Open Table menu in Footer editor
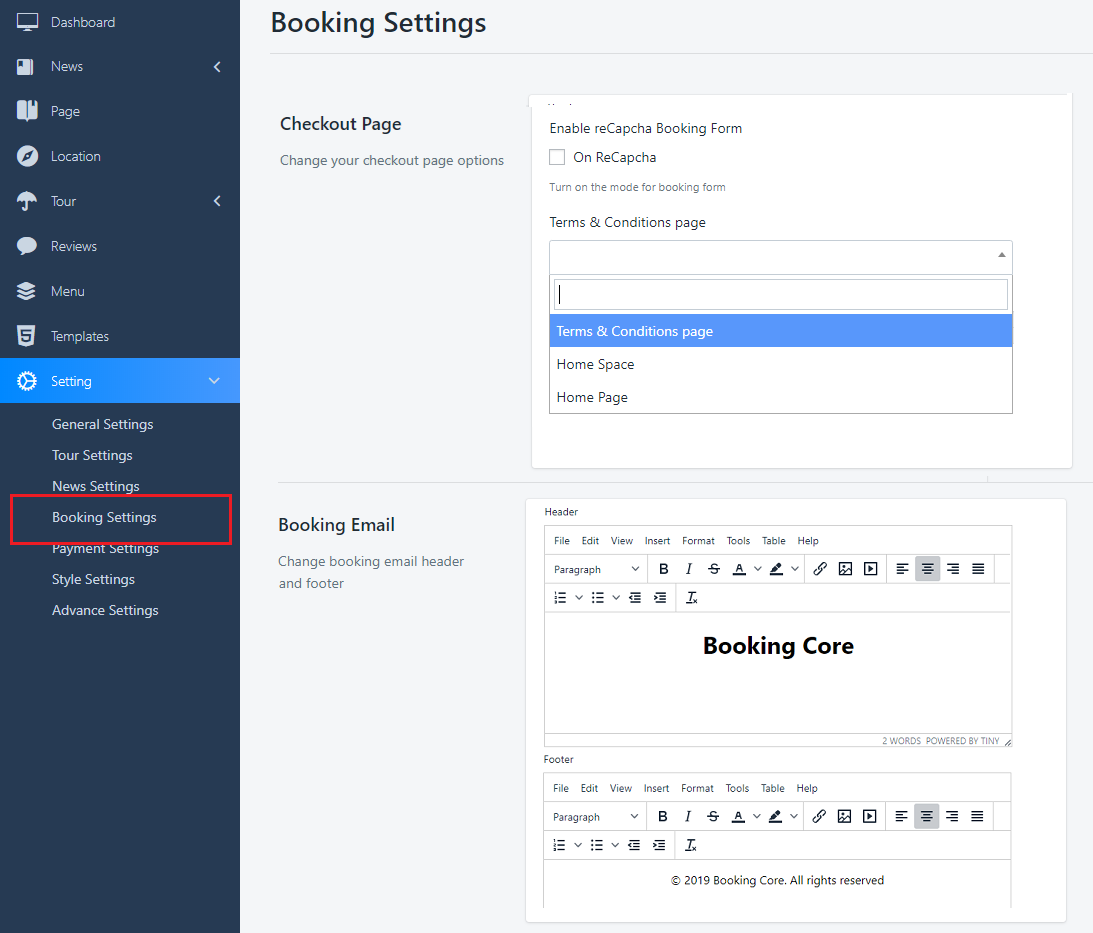 click(x=772, y=789)
